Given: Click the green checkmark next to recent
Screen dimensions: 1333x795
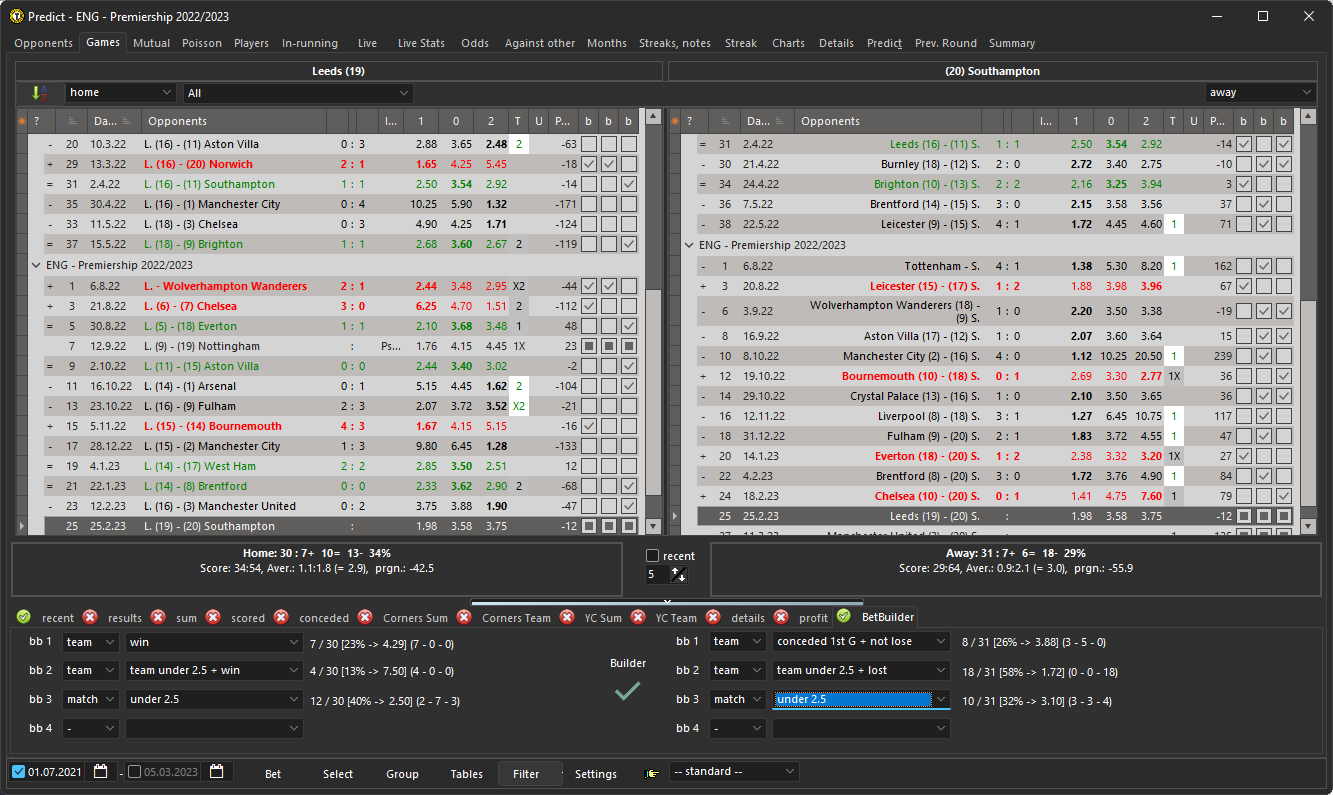Looking at the screenshot, I should pyautogui.click(x=24, y=617).
